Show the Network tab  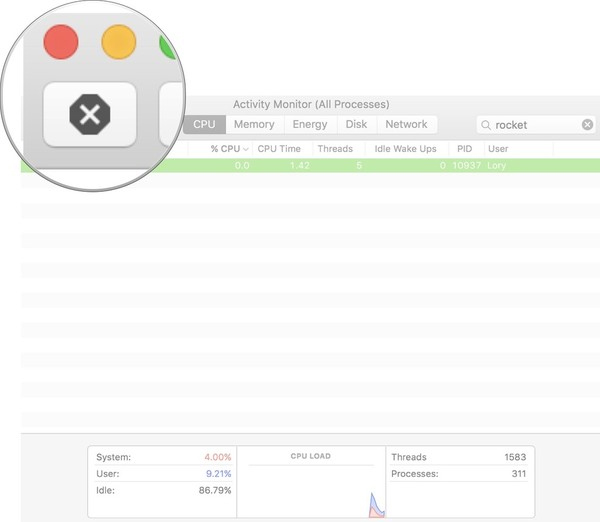tap(406, 125)
